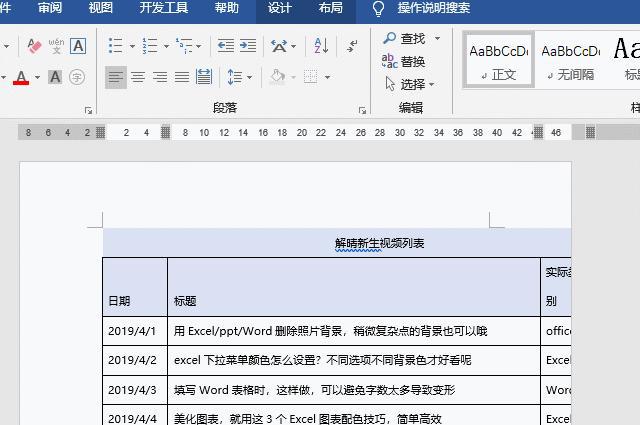Image resolution: width=640 pixels, height=425 pixels.
Task: Open the 视图 tab
Action: coord(100,8)
